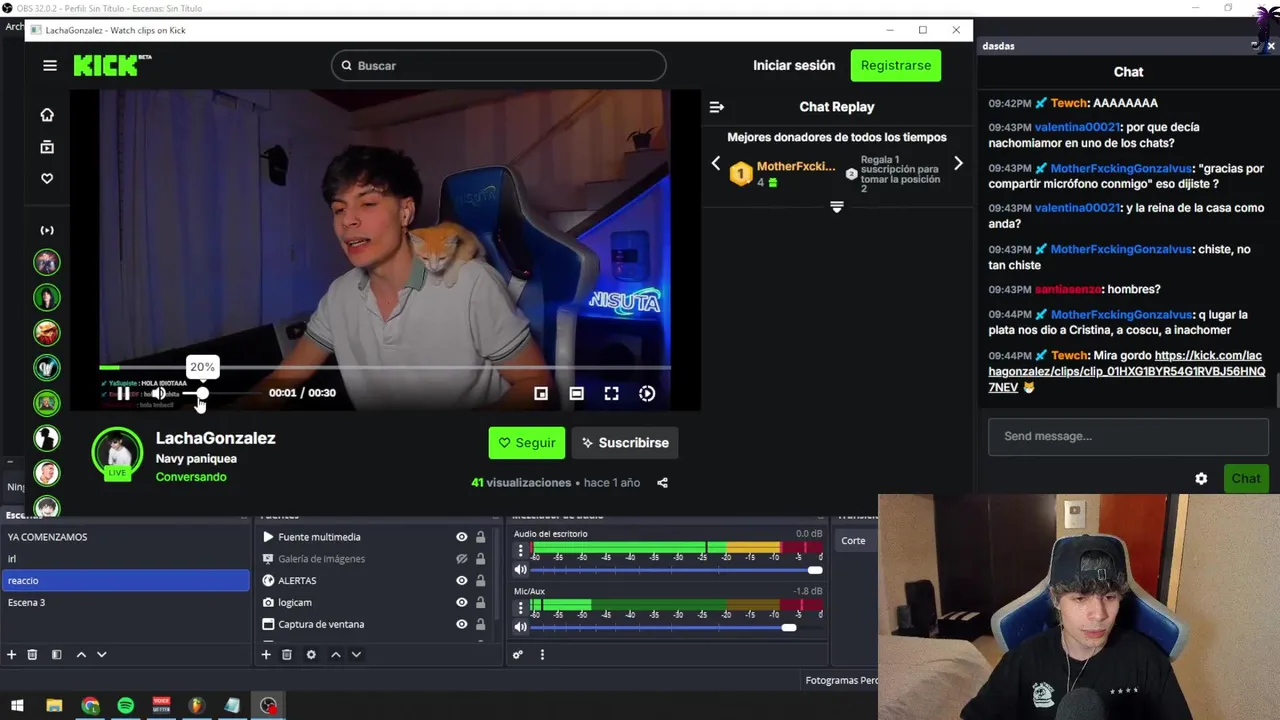Open the clip link in Tewch's chat message
Screen dimensions: 1280x720
click(x=1127, y=371)
